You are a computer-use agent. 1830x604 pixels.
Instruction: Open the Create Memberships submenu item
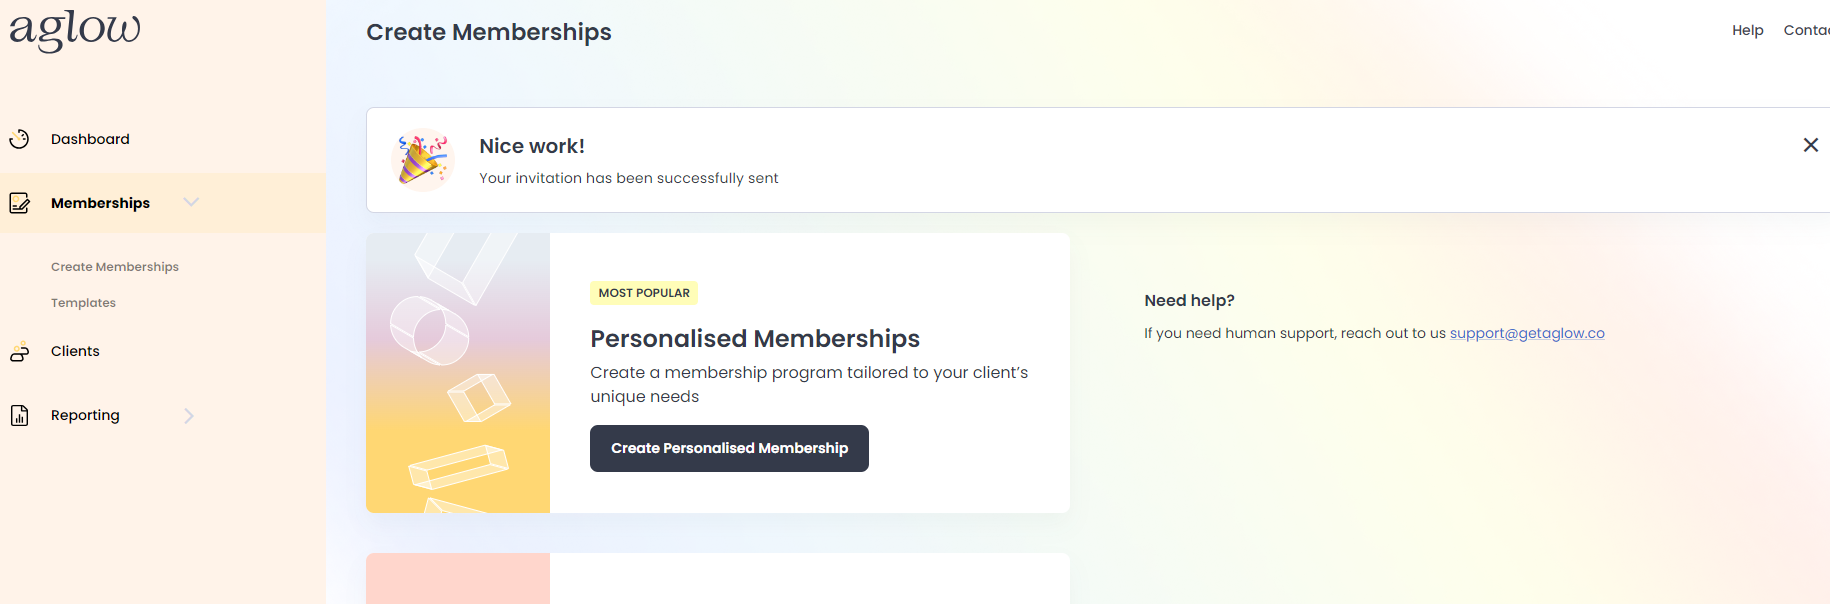pos(115,267)
